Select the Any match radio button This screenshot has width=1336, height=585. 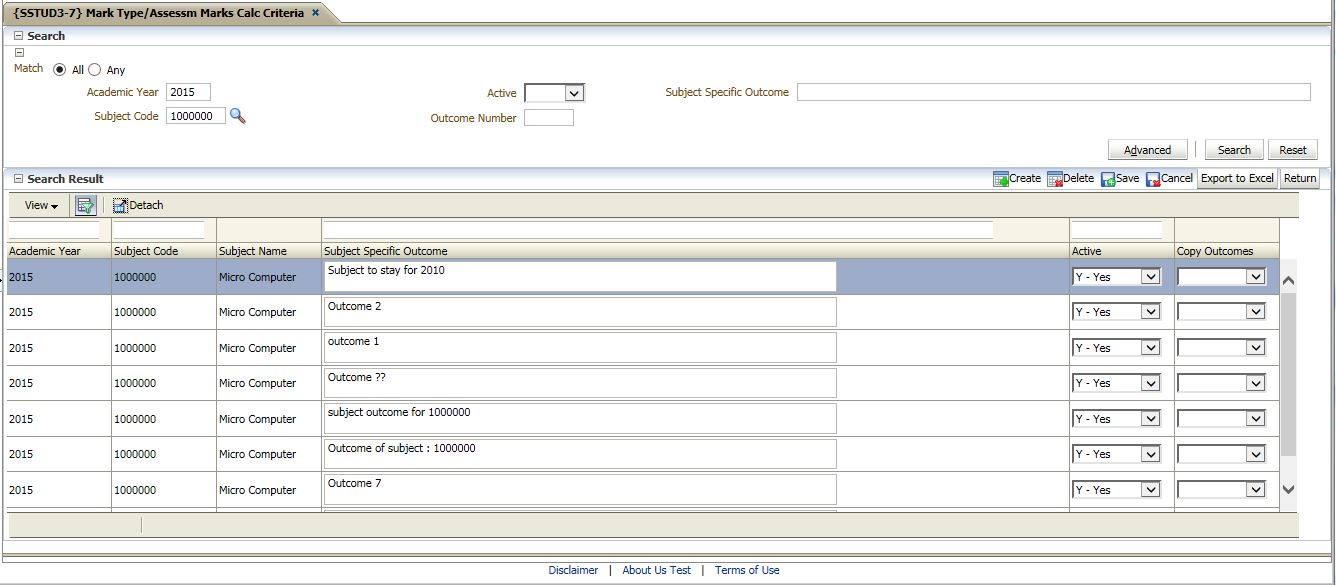click(x=95, y=70)
